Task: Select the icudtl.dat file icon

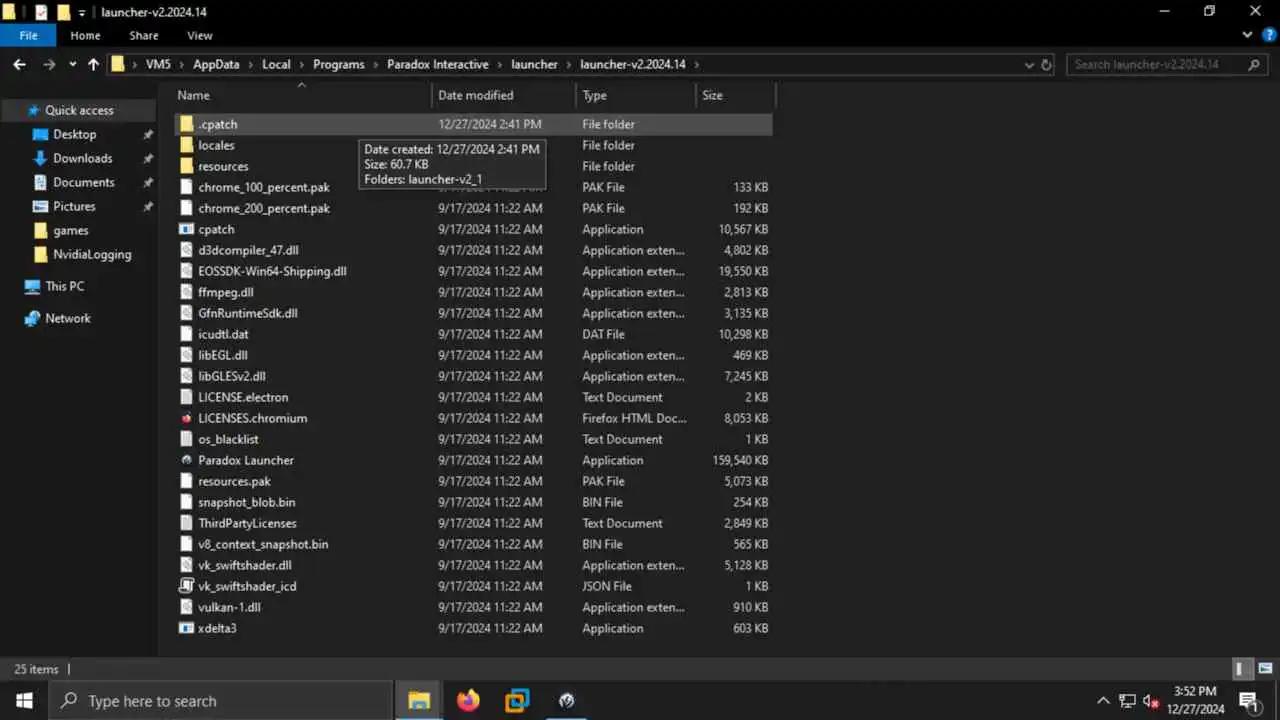Action: coord(187,334)
